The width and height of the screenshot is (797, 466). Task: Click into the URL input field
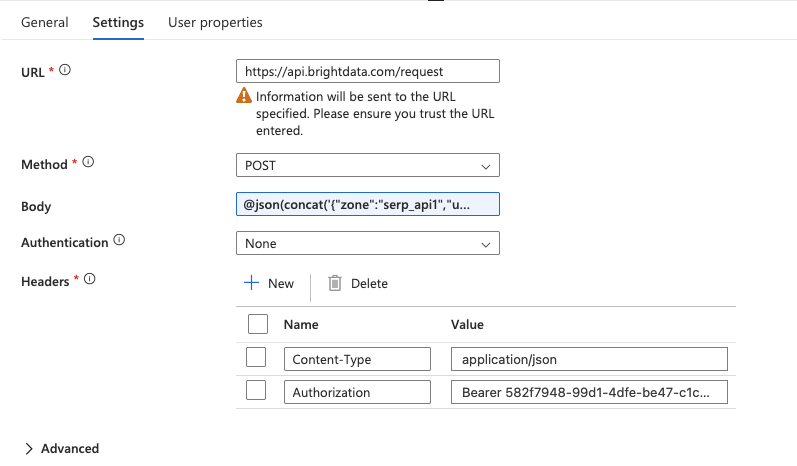click(x=367, y=72)
